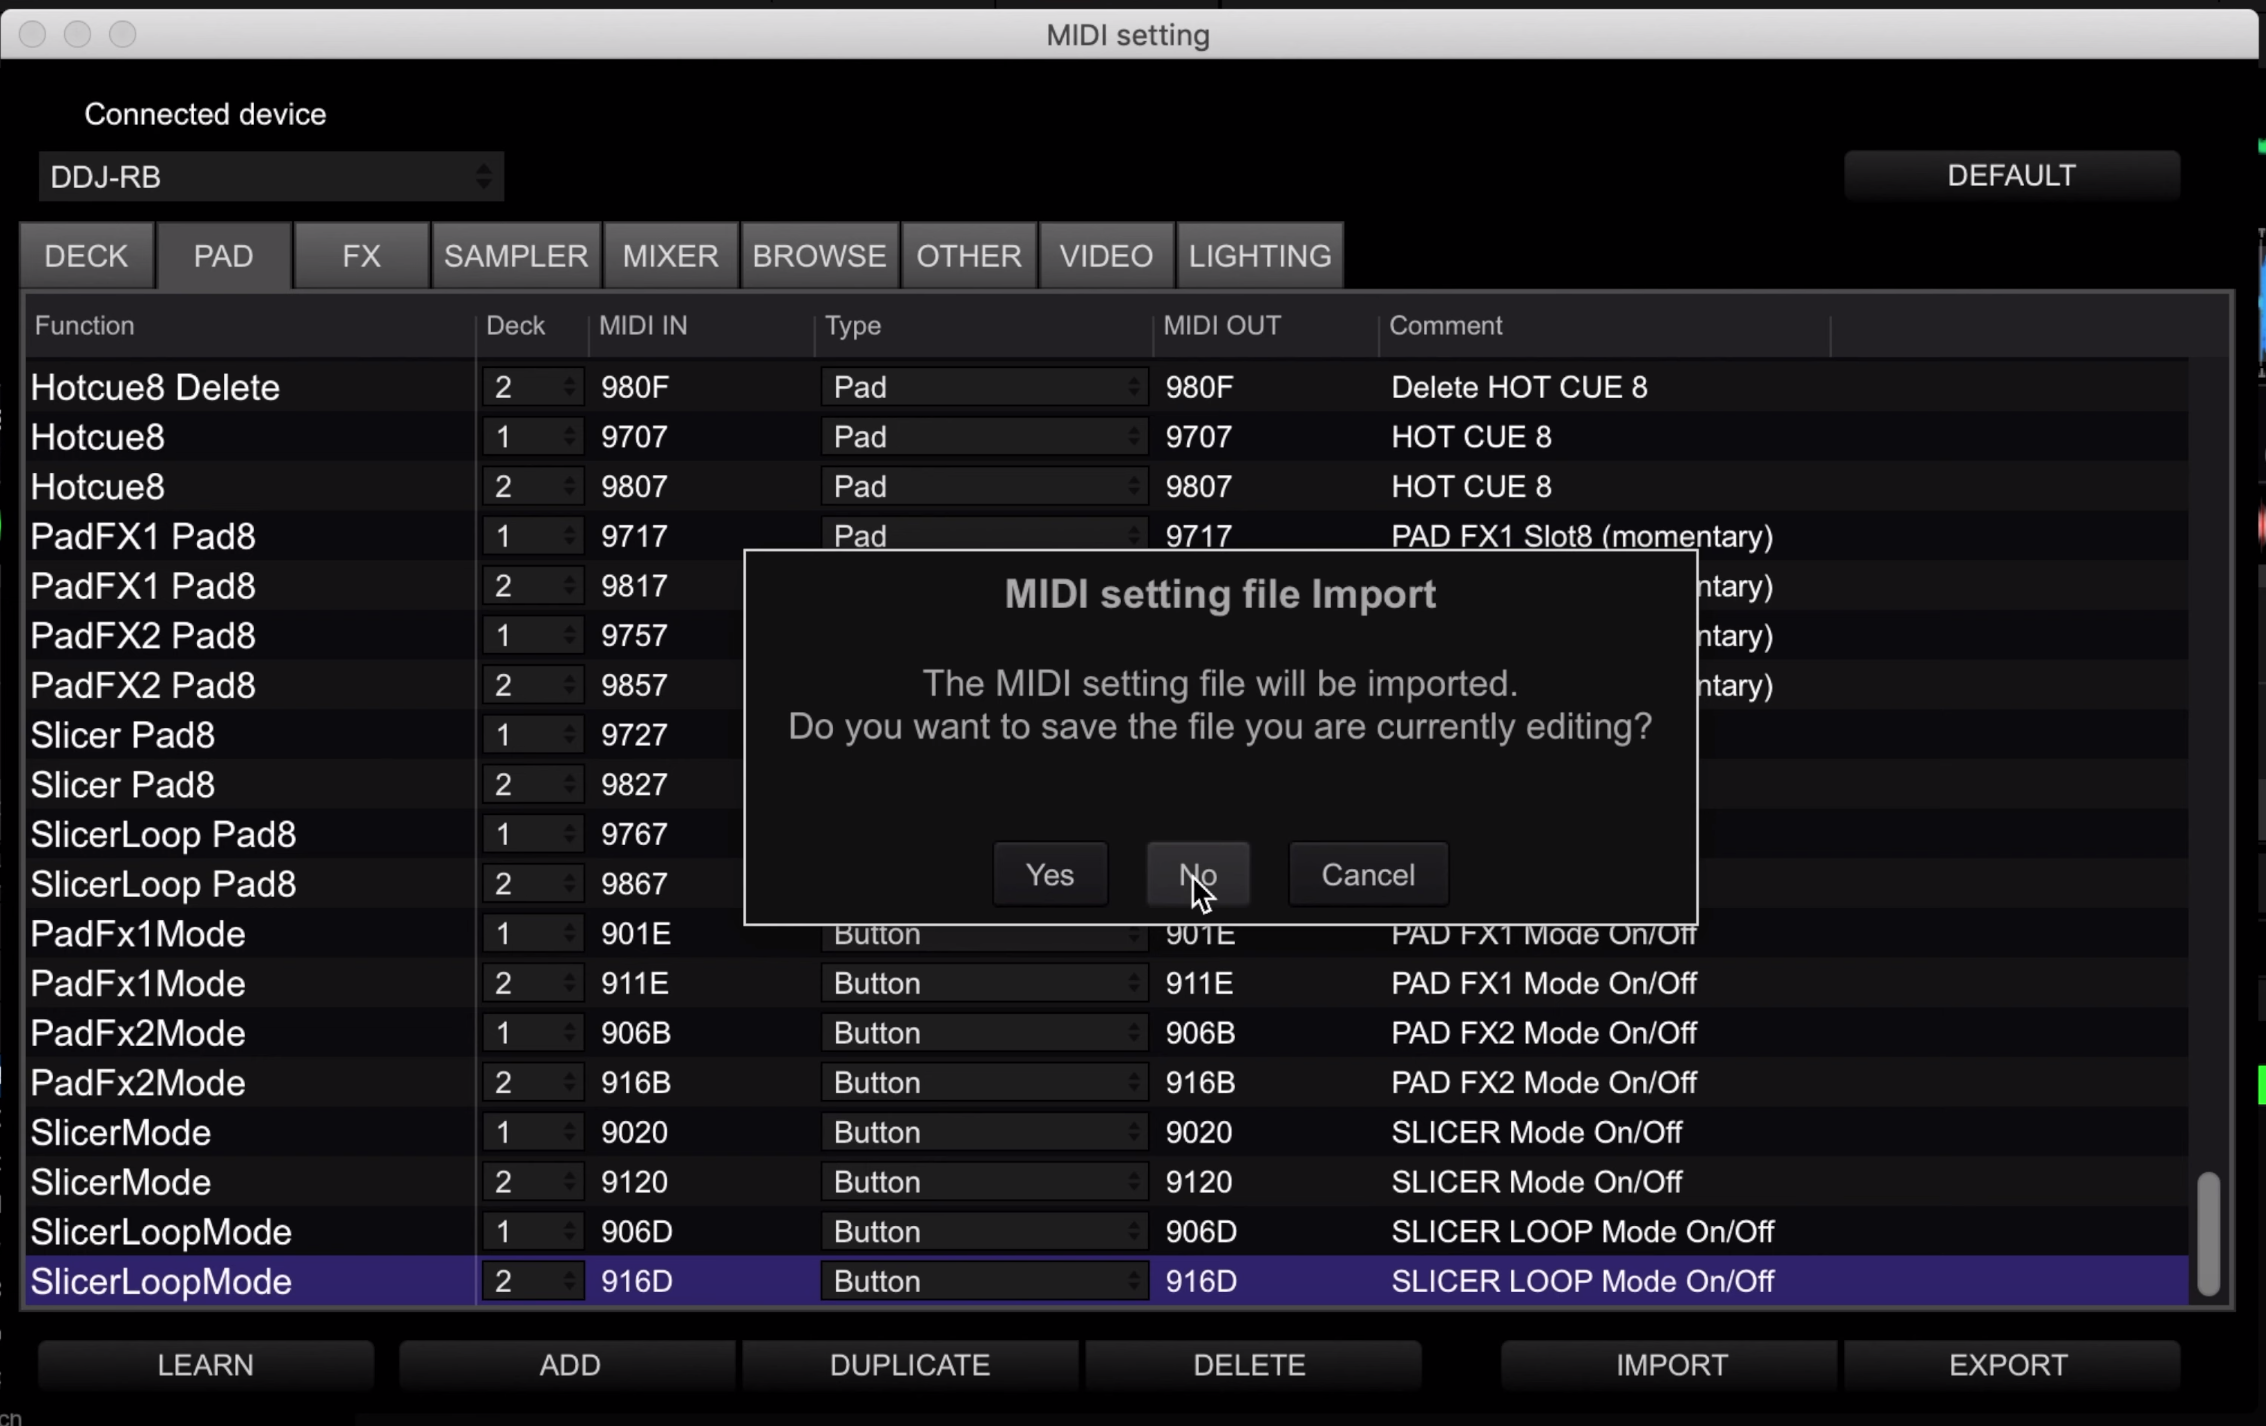The height and width of the screenshot is (1426, 2266).
Task: Click Yes to save the current MIDI file
Action: (1049, 873)
